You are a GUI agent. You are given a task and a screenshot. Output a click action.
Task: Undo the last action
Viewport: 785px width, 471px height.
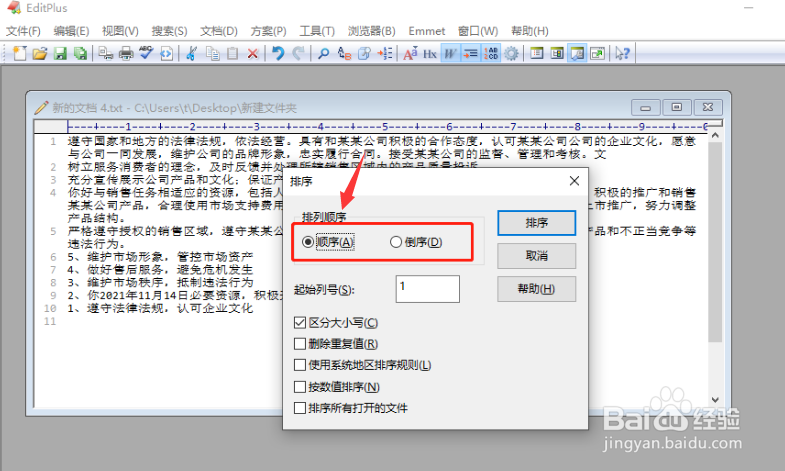click(x=278, y=53)
